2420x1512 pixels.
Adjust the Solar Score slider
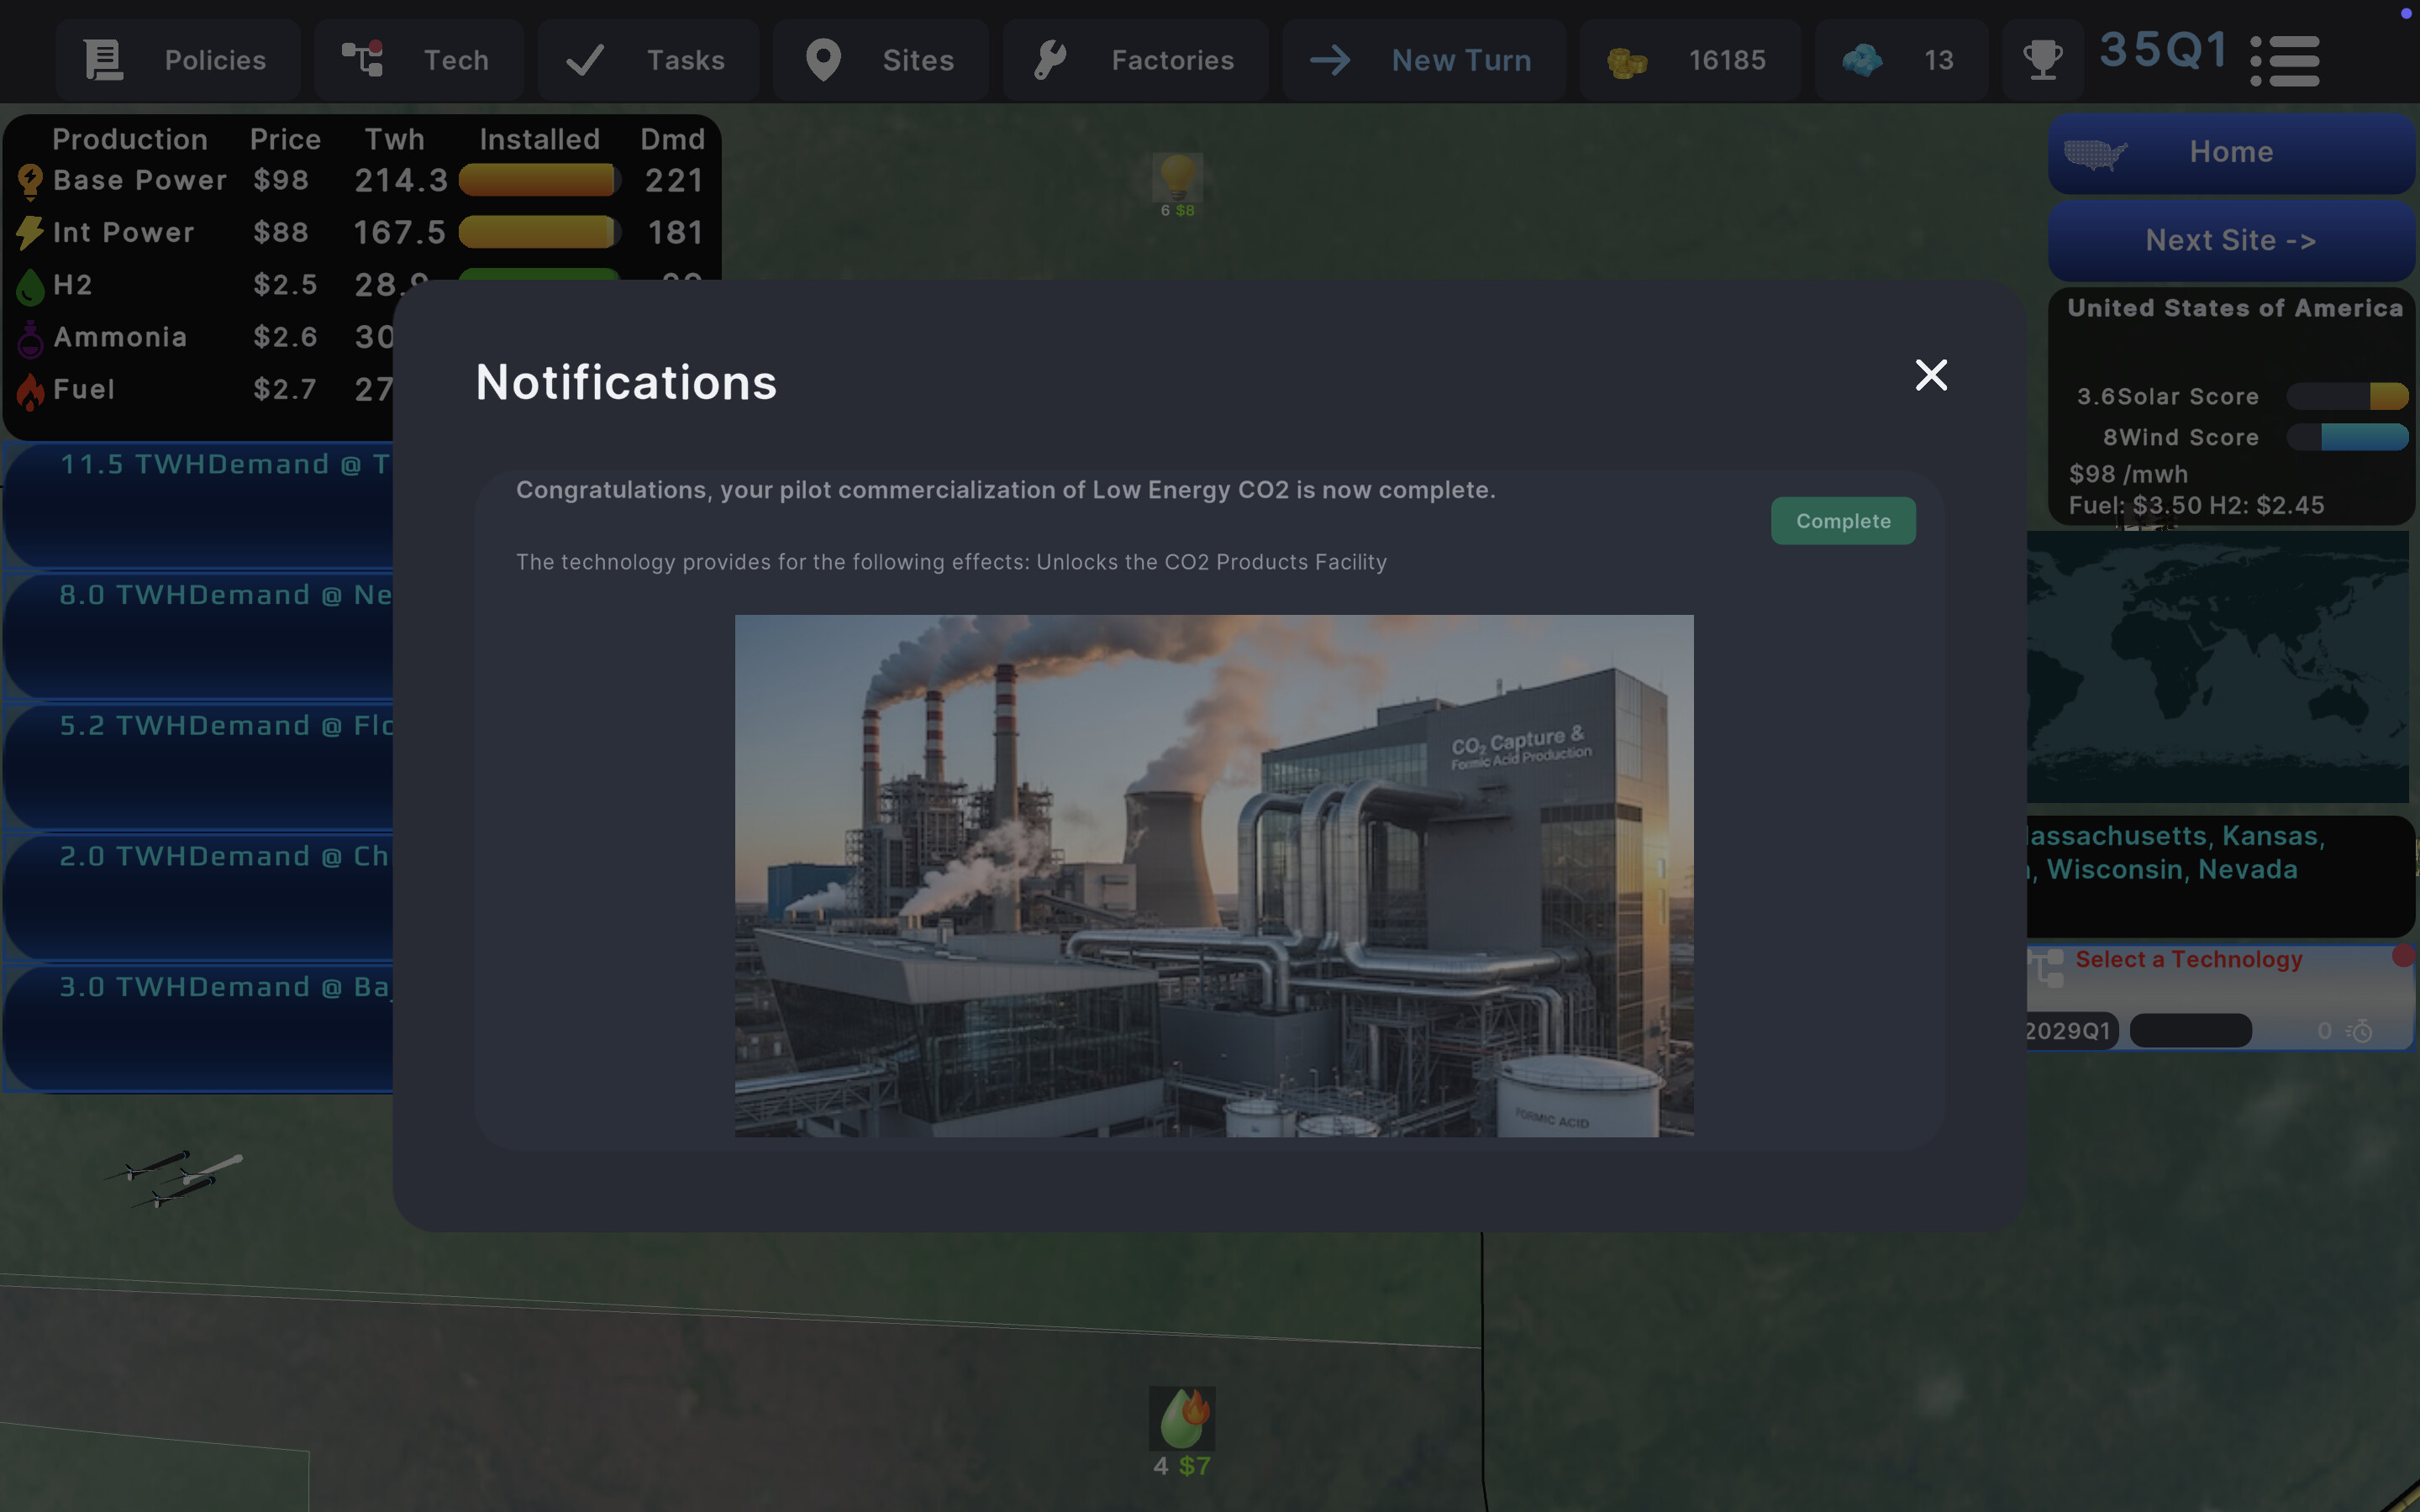(x=2348, y=395)
